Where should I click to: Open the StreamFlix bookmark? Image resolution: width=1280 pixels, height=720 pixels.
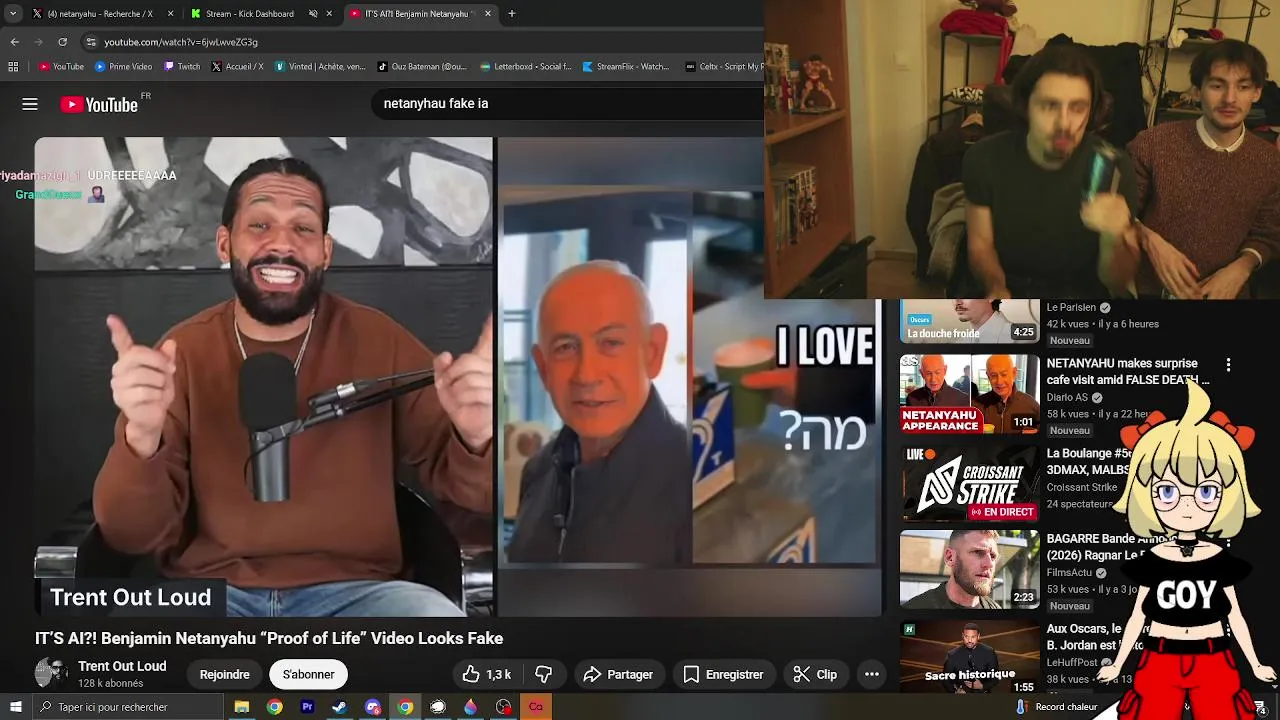coord(626,67)
